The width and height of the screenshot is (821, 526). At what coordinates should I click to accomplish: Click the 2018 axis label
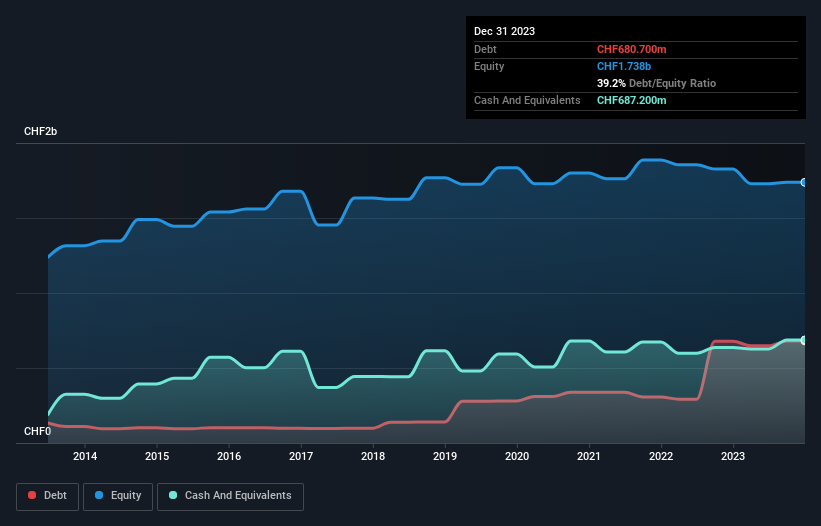pyautogui.click(x=373, y=456)
